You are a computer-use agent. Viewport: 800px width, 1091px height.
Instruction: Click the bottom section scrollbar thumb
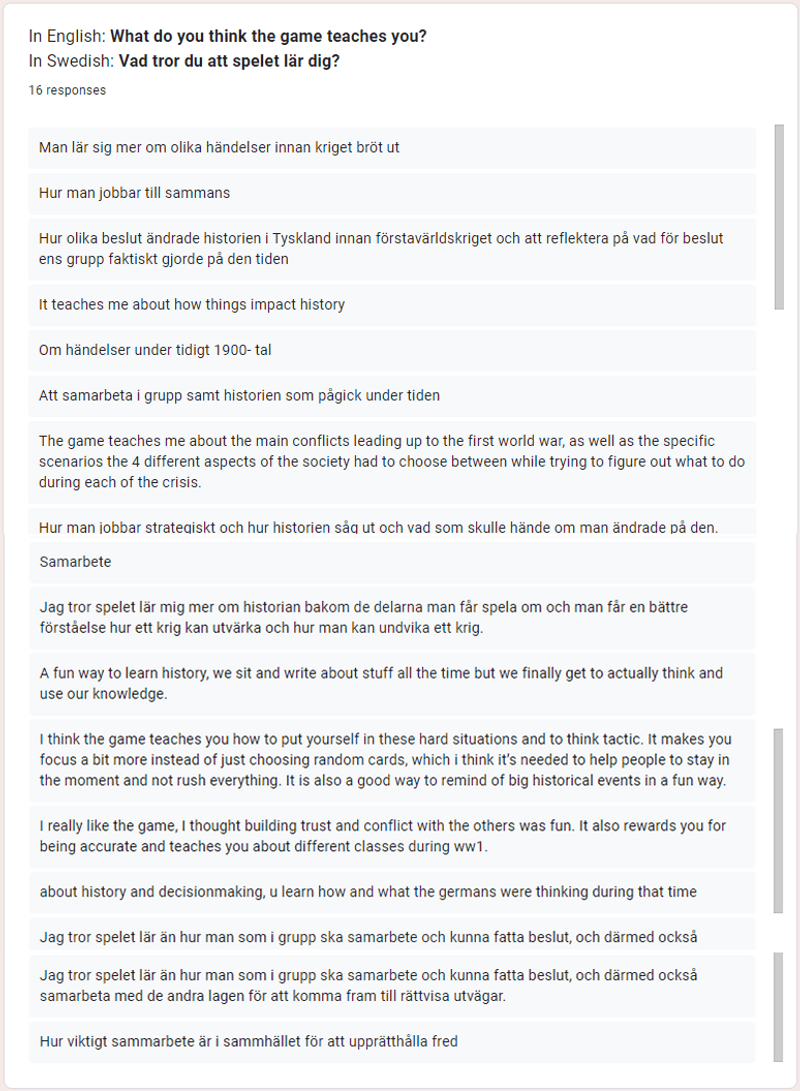(778, 1007)
